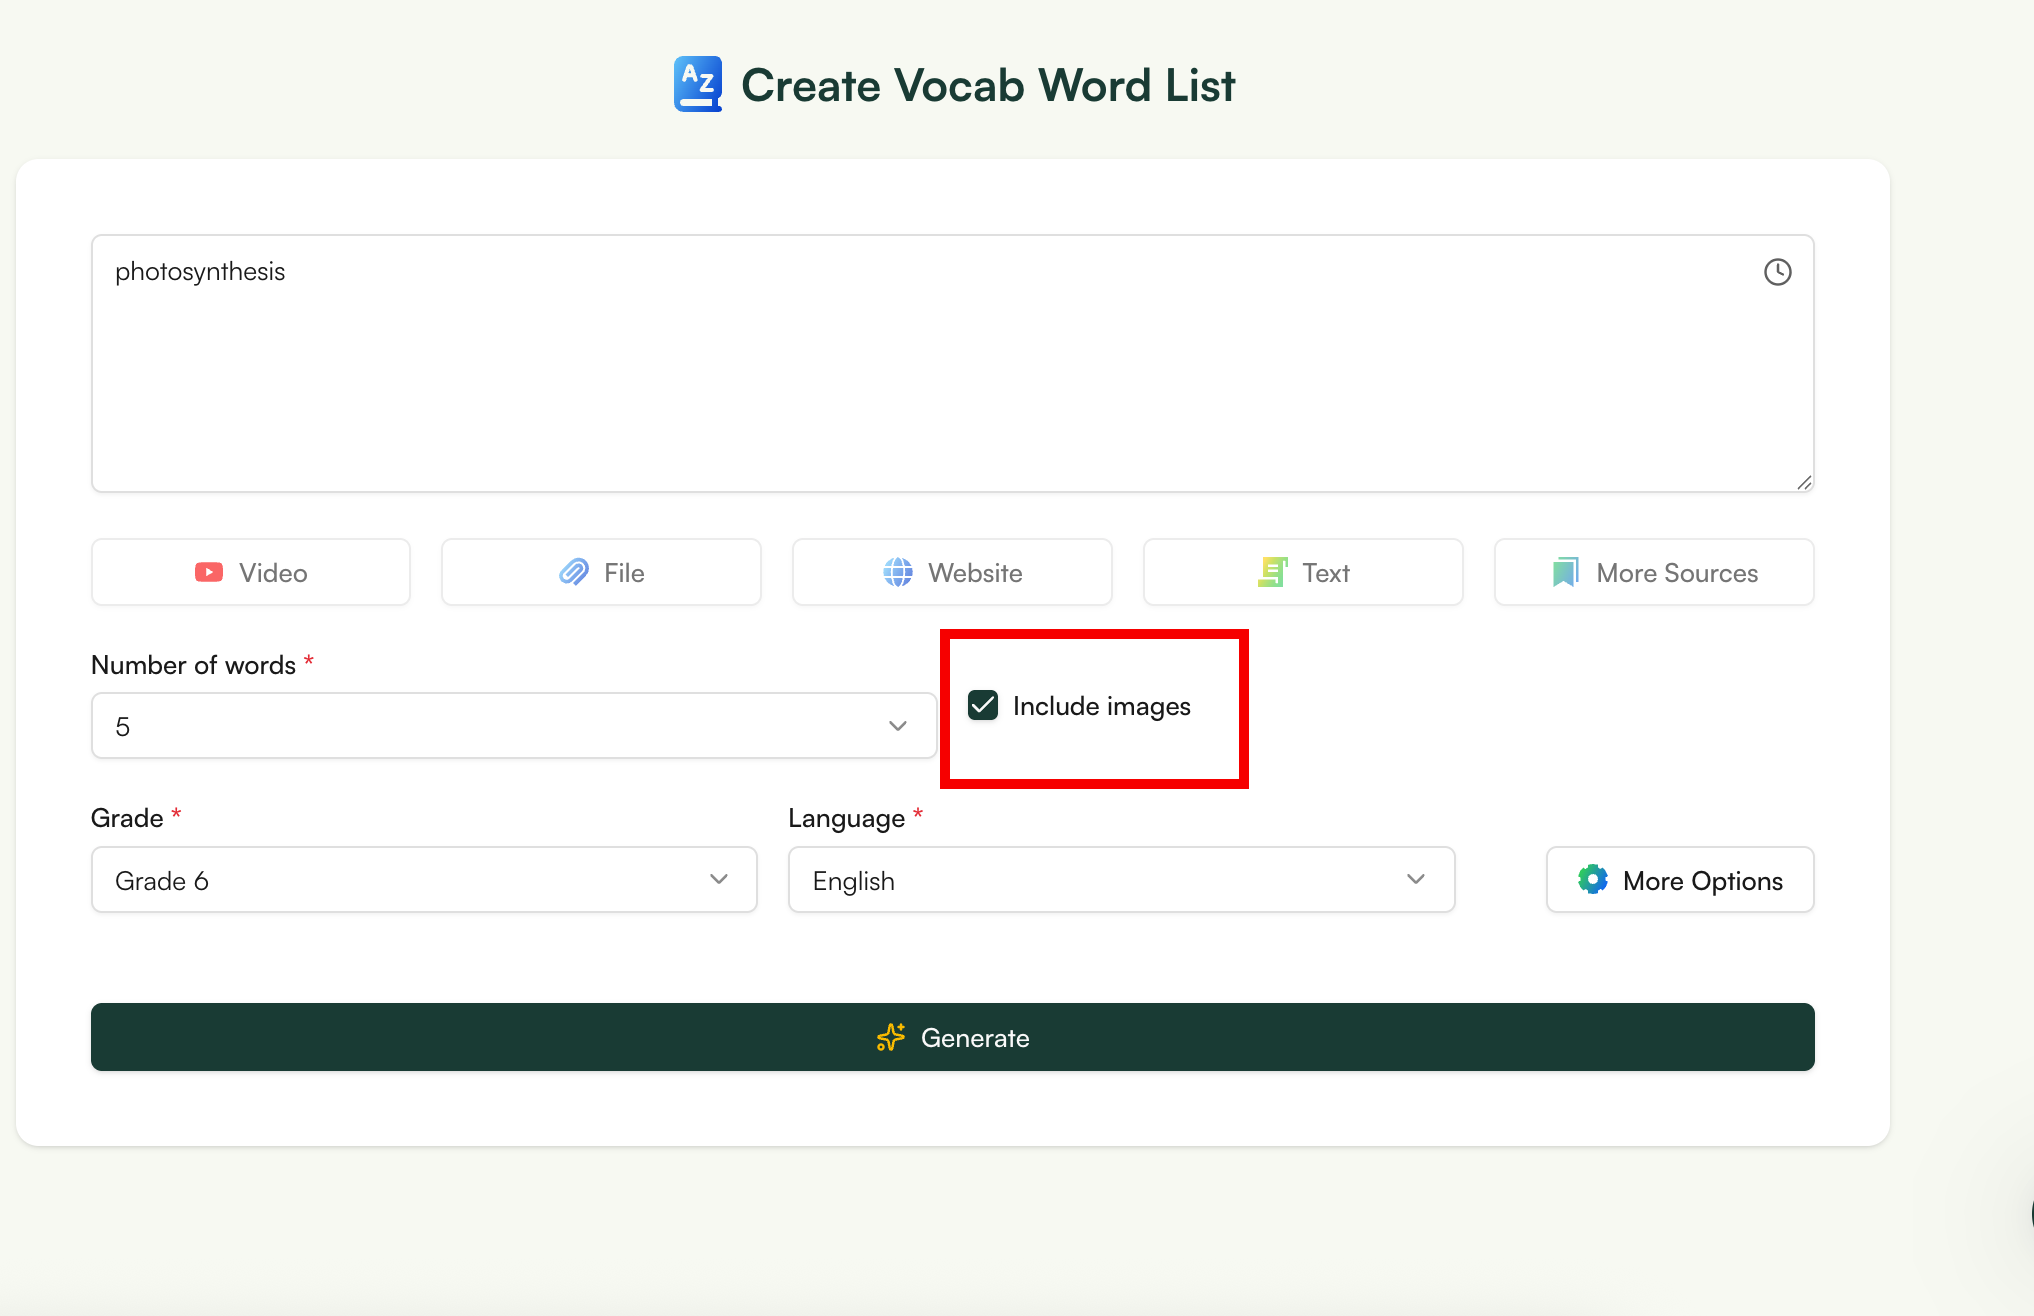
Task: Switch to the Text source tab
Action: 1302,571
